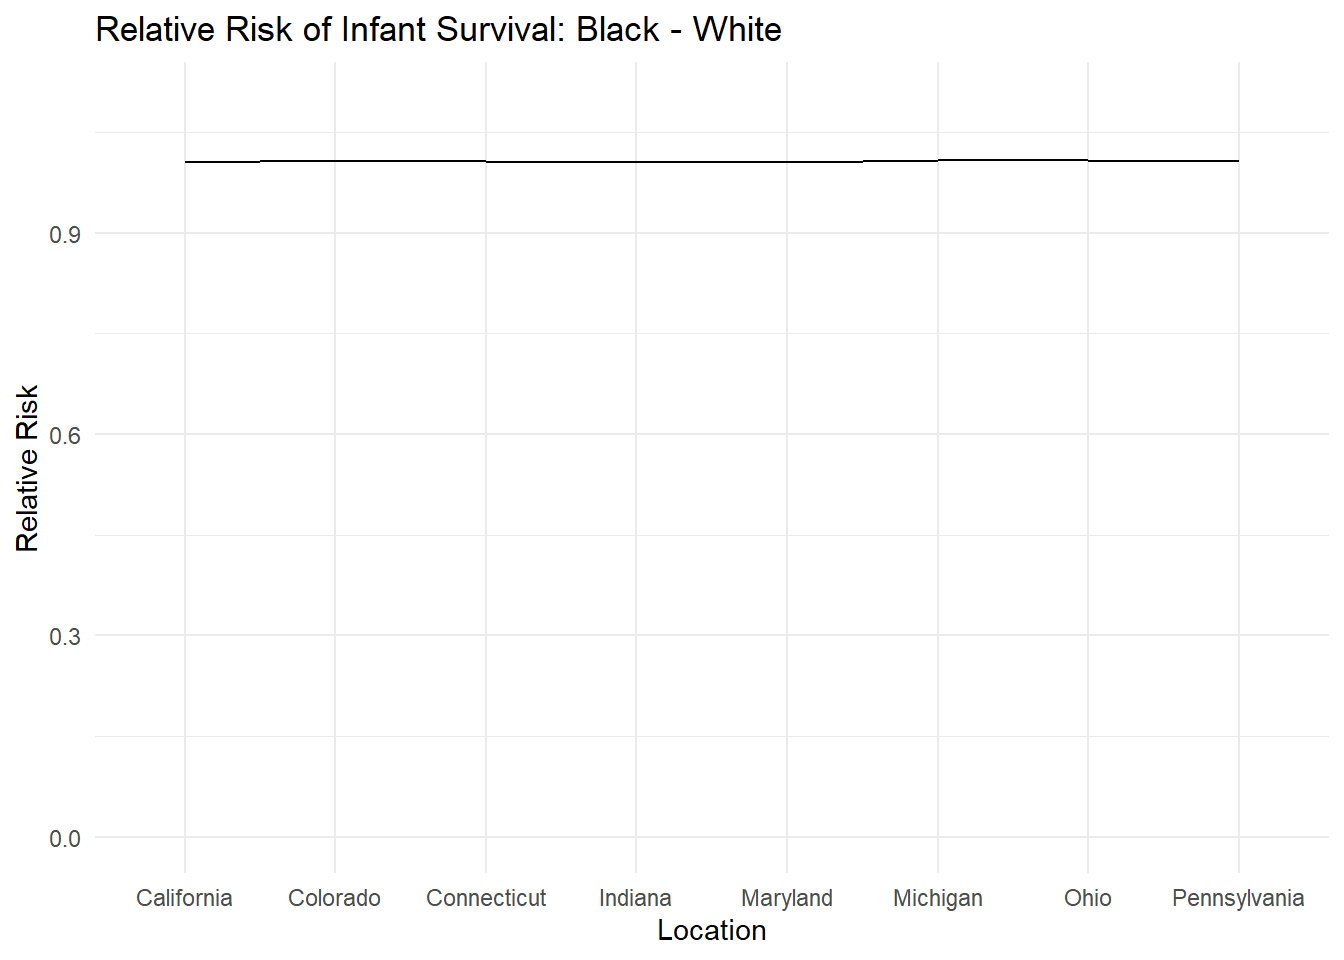This screenshot has width=1344, height=960.
Task: Select the California x-axis label
Action: [184, 898]
